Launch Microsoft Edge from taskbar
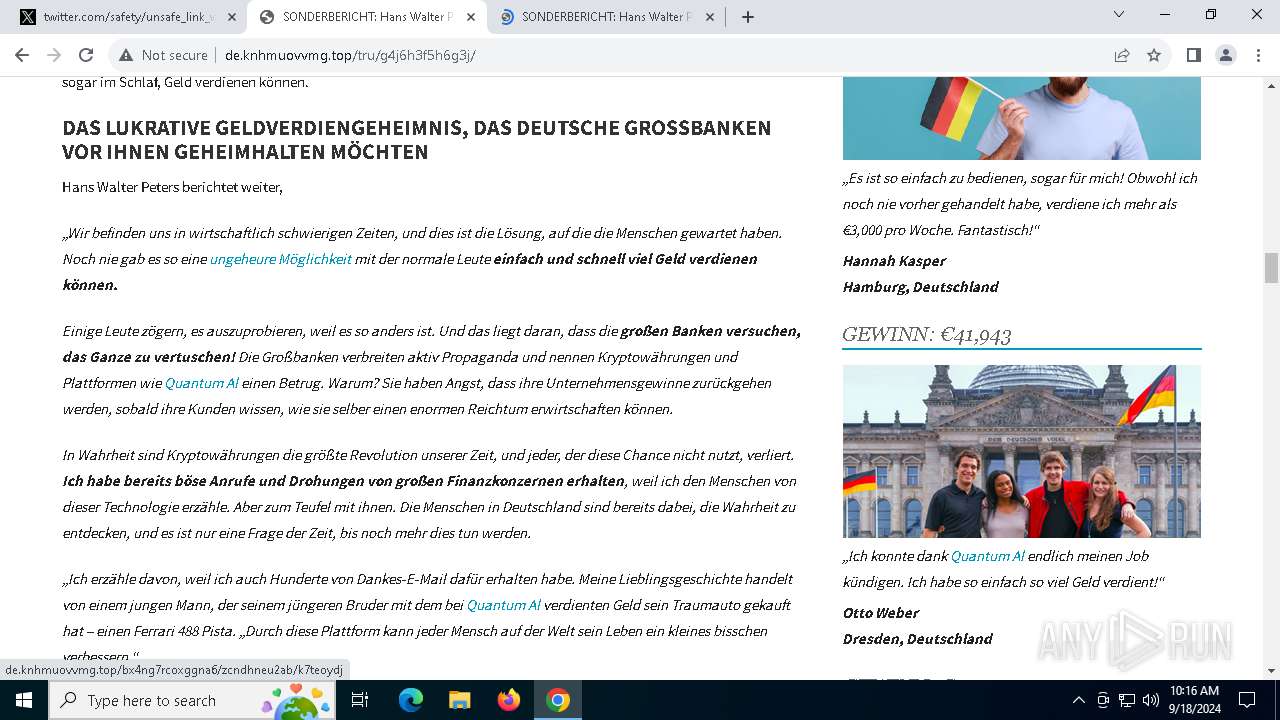Image resolution: width=1280 pixels, height=720 pixels. [411, 700]
